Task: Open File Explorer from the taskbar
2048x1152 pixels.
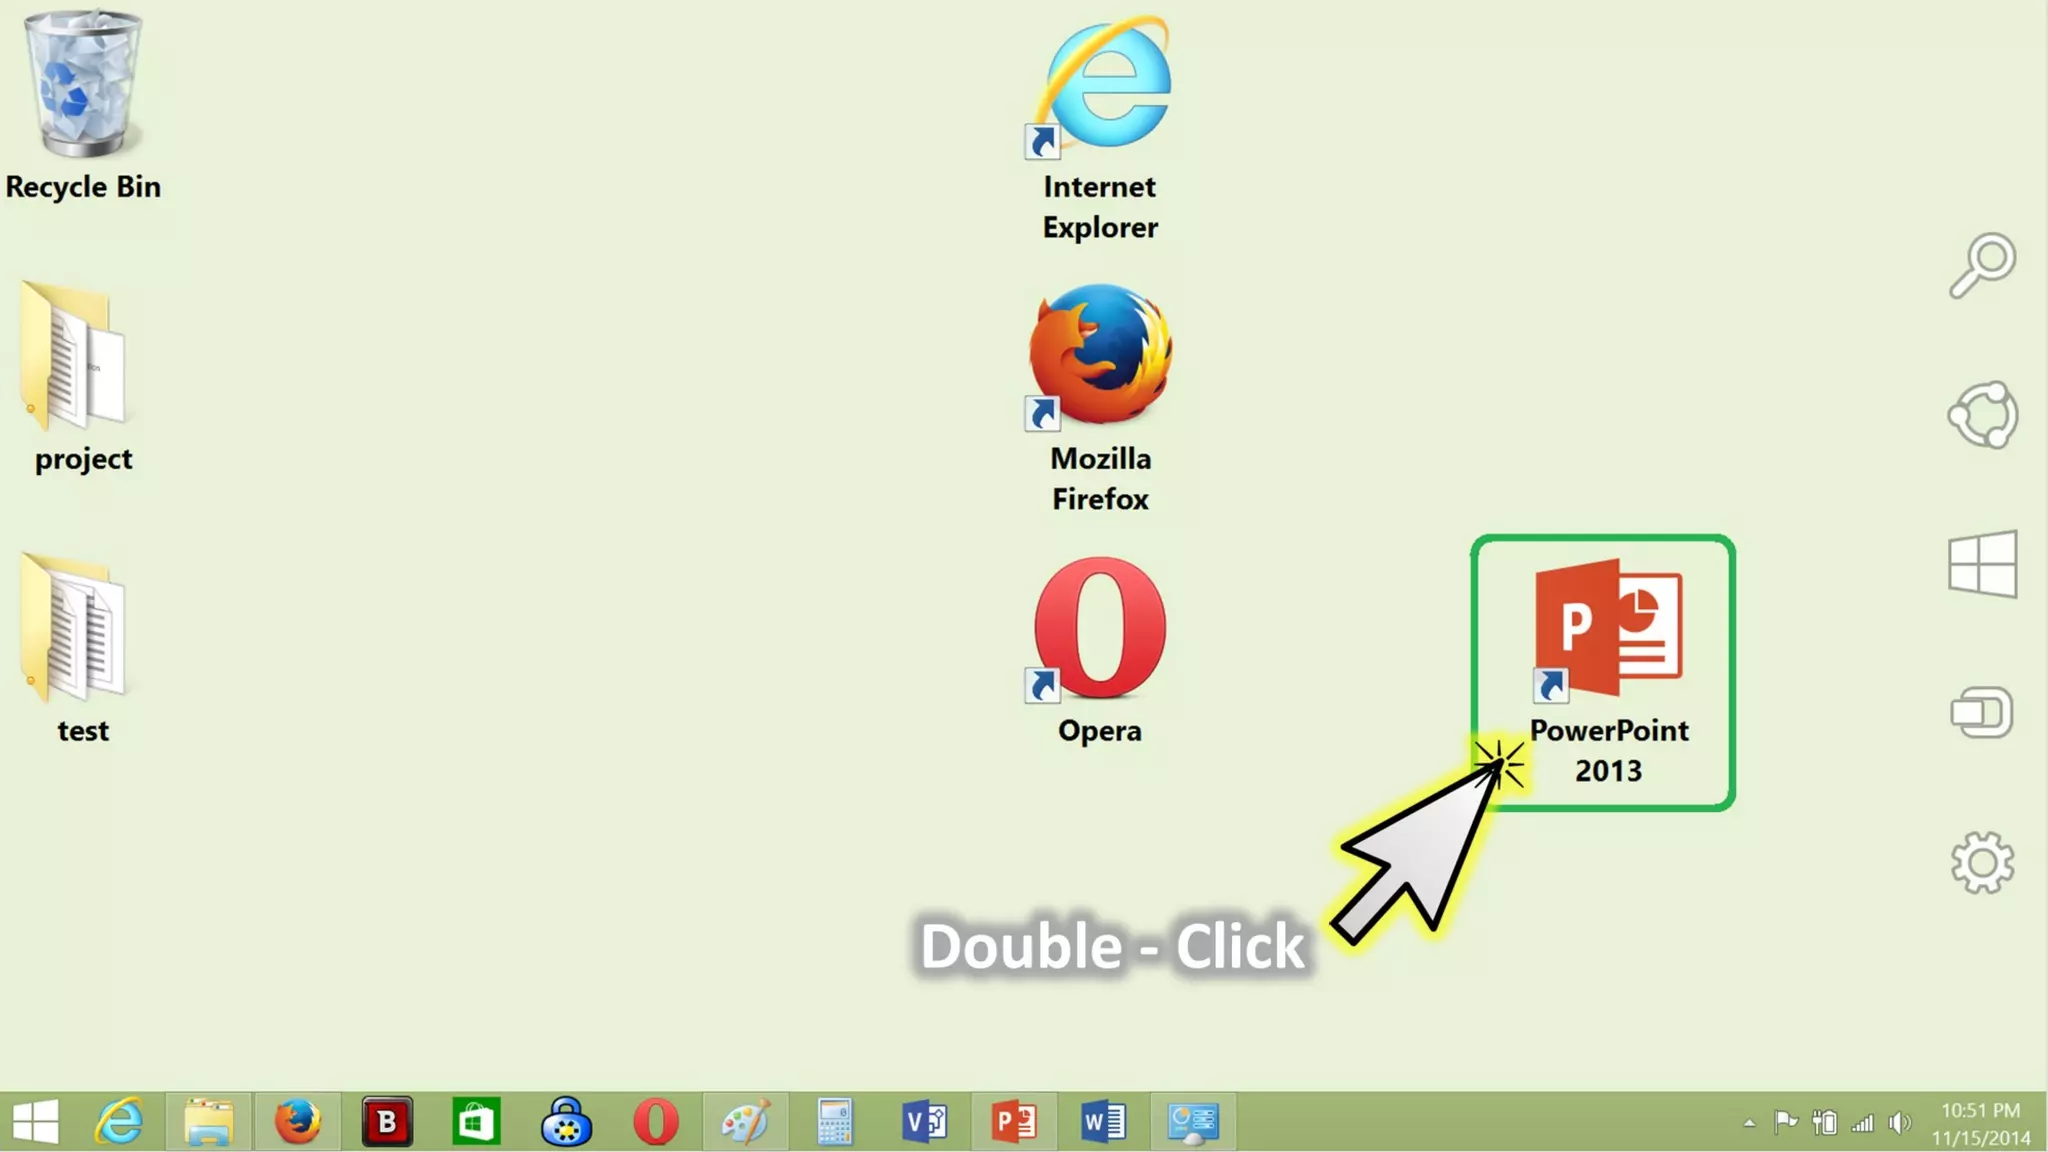Action: (209, 1121)
